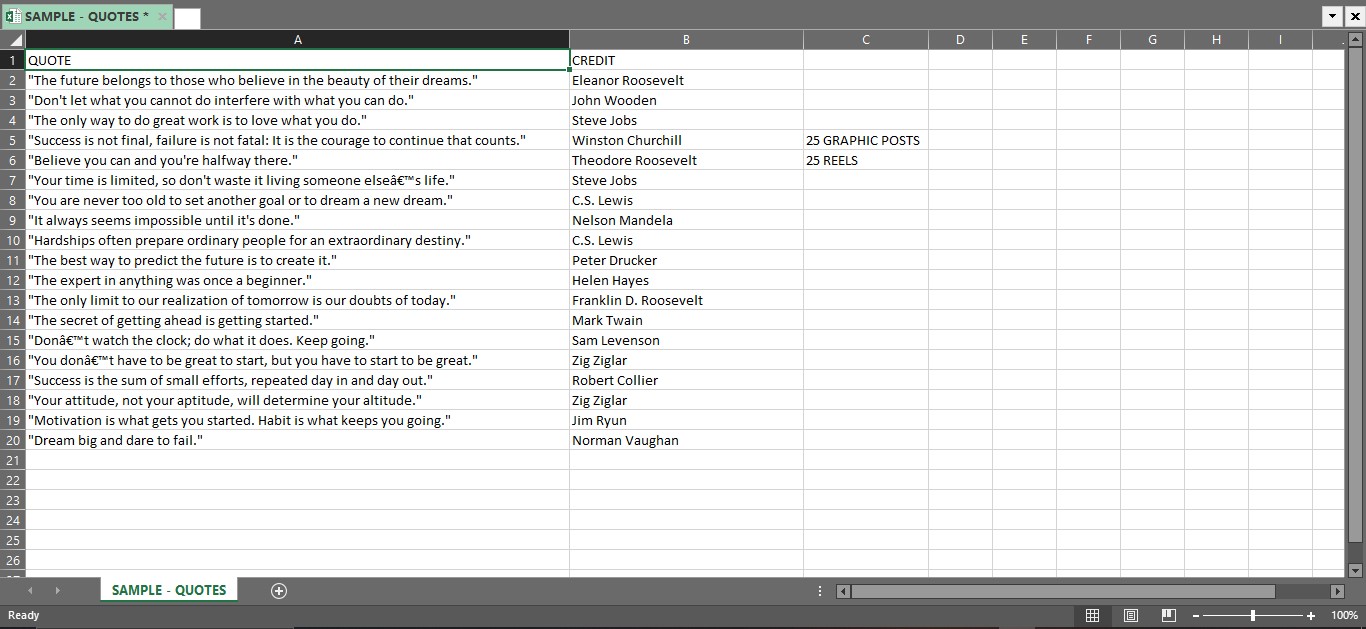The height and width of the screenshot is (629, 1366).
Task: Click vertical scrollbar down arrow
Action: coord(1356,570)
